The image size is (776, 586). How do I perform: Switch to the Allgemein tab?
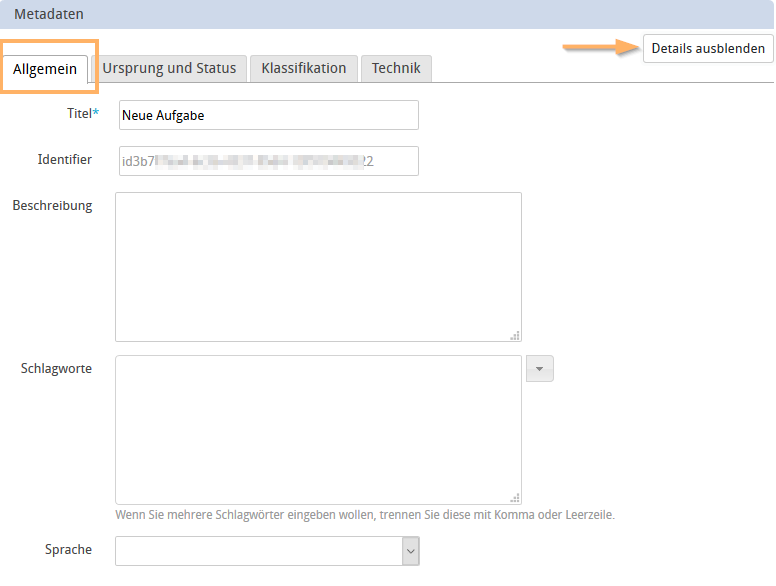(45, 69)
